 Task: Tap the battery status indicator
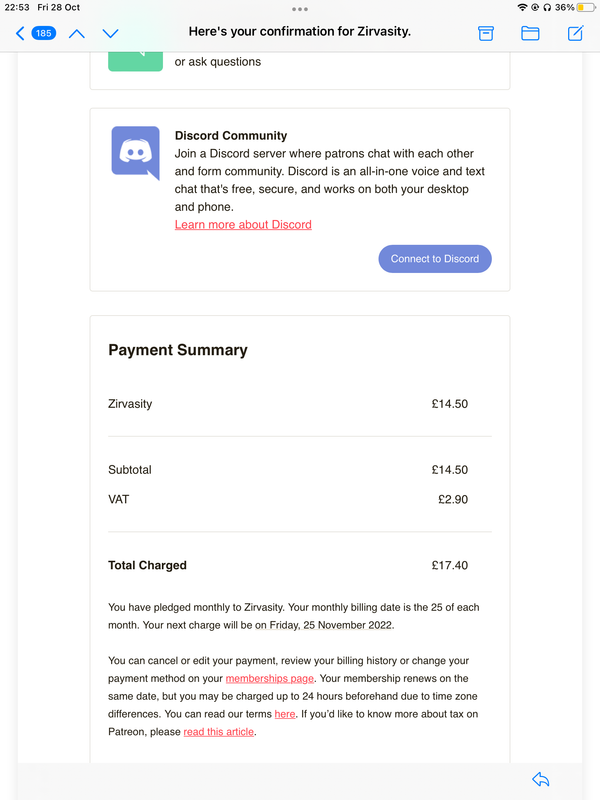point(586,8)
